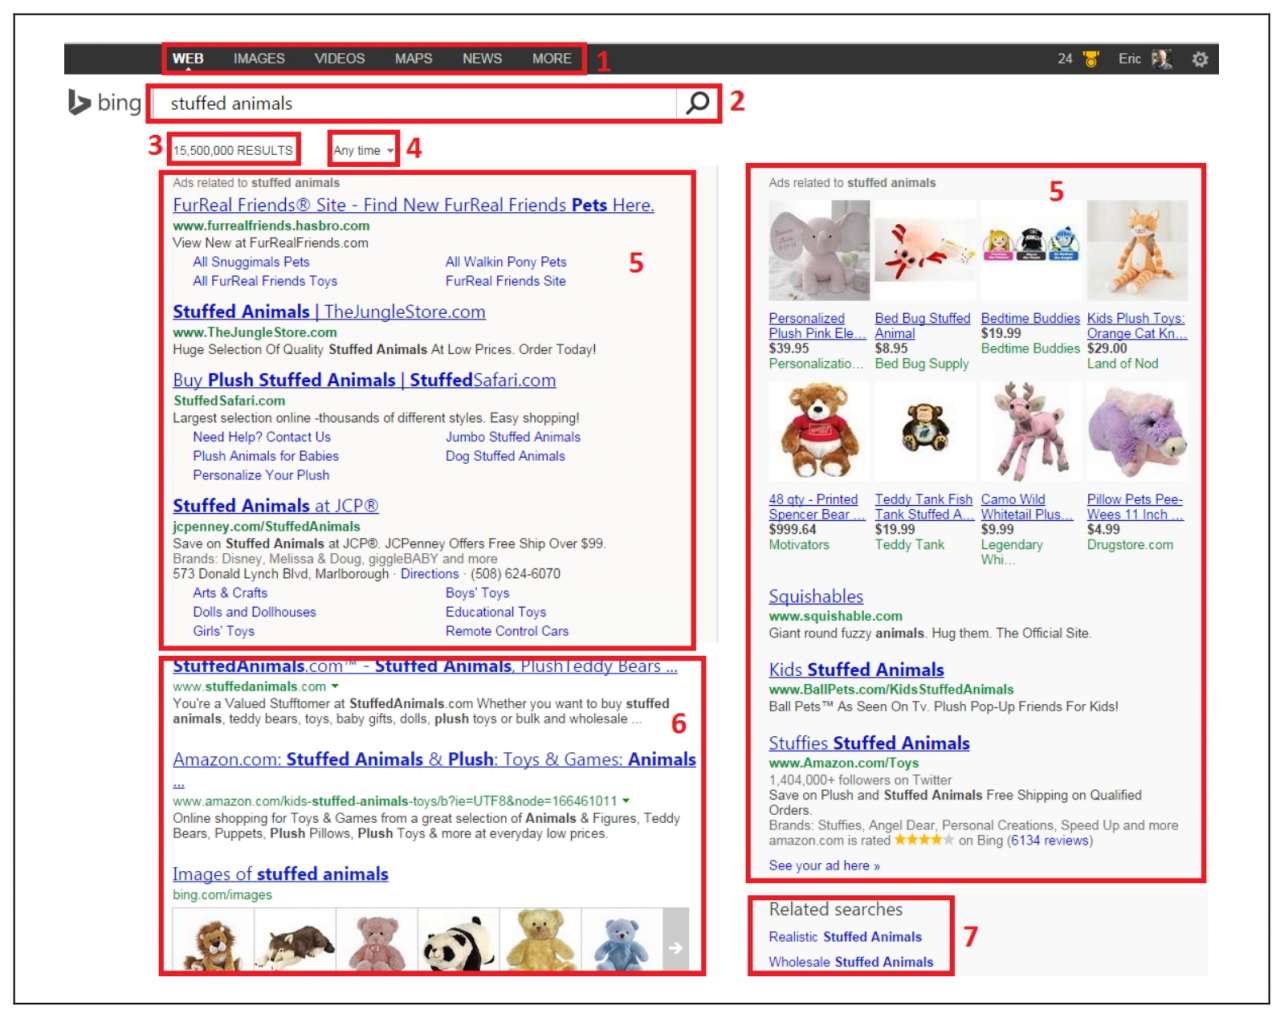Viewport: 1280px width, 1014px height.
Task: Open Dog Stuffed Animals link
Action: [505, 456]
